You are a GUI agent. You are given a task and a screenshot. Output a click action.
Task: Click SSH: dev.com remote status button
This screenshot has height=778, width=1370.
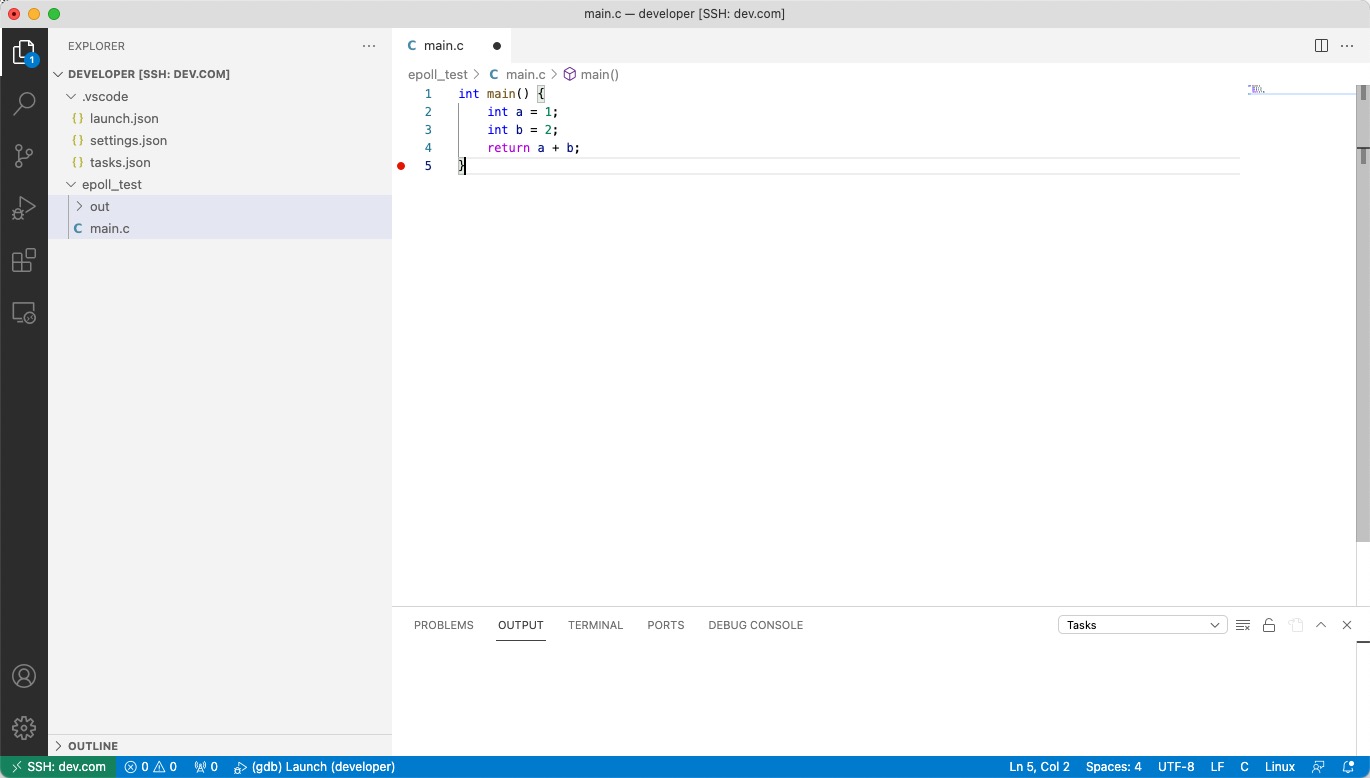[x=58, y=767]
